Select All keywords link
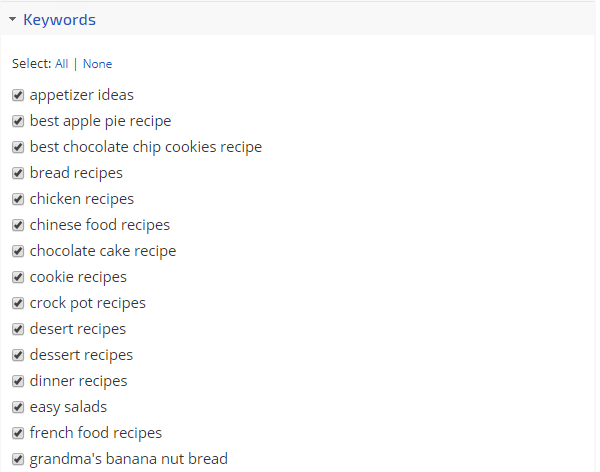The image size is (600, 472). pos(62,64)
